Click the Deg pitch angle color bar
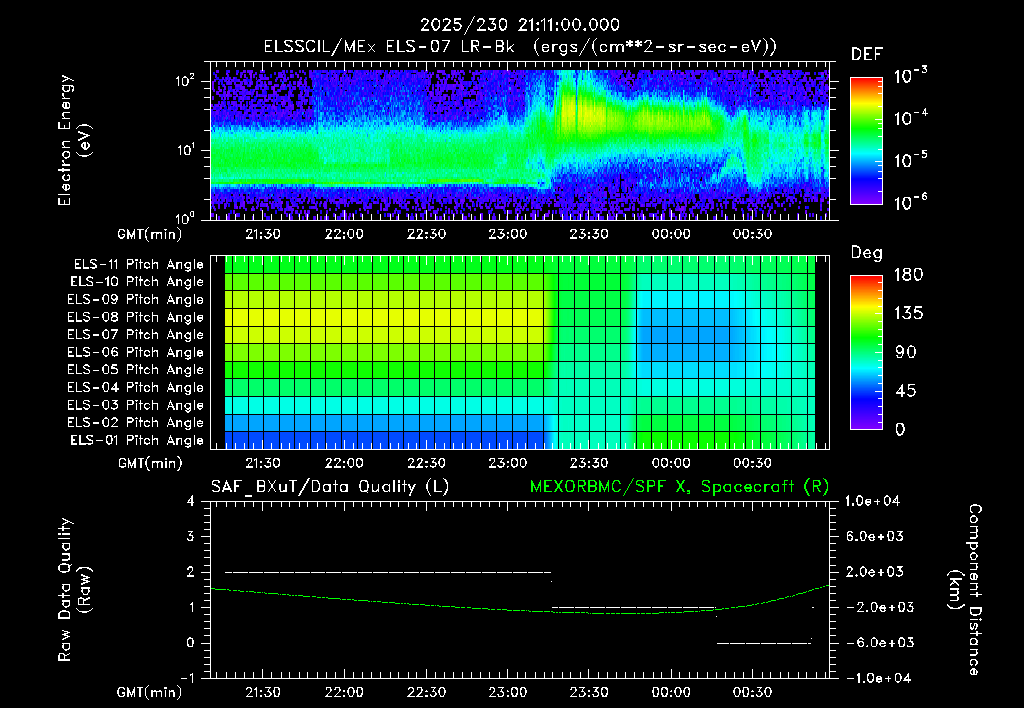 click(866, 352)
